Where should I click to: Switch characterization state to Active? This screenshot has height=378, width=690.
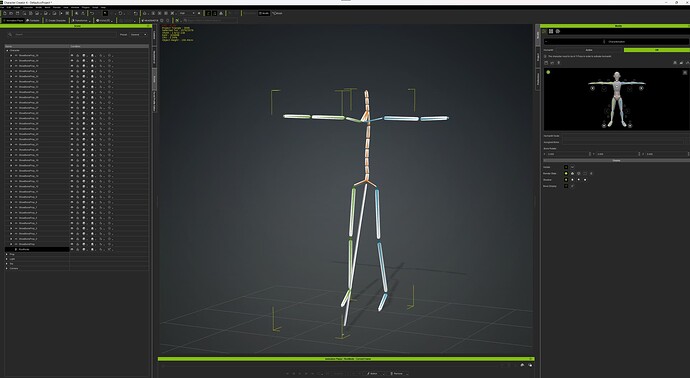coord(589,50)
